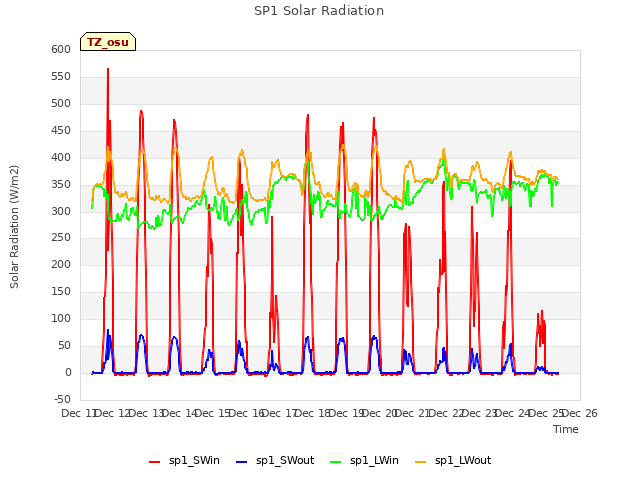Click the 600 y-axis tick label
This screenshot has height=480, width=640.
[61, 49]
